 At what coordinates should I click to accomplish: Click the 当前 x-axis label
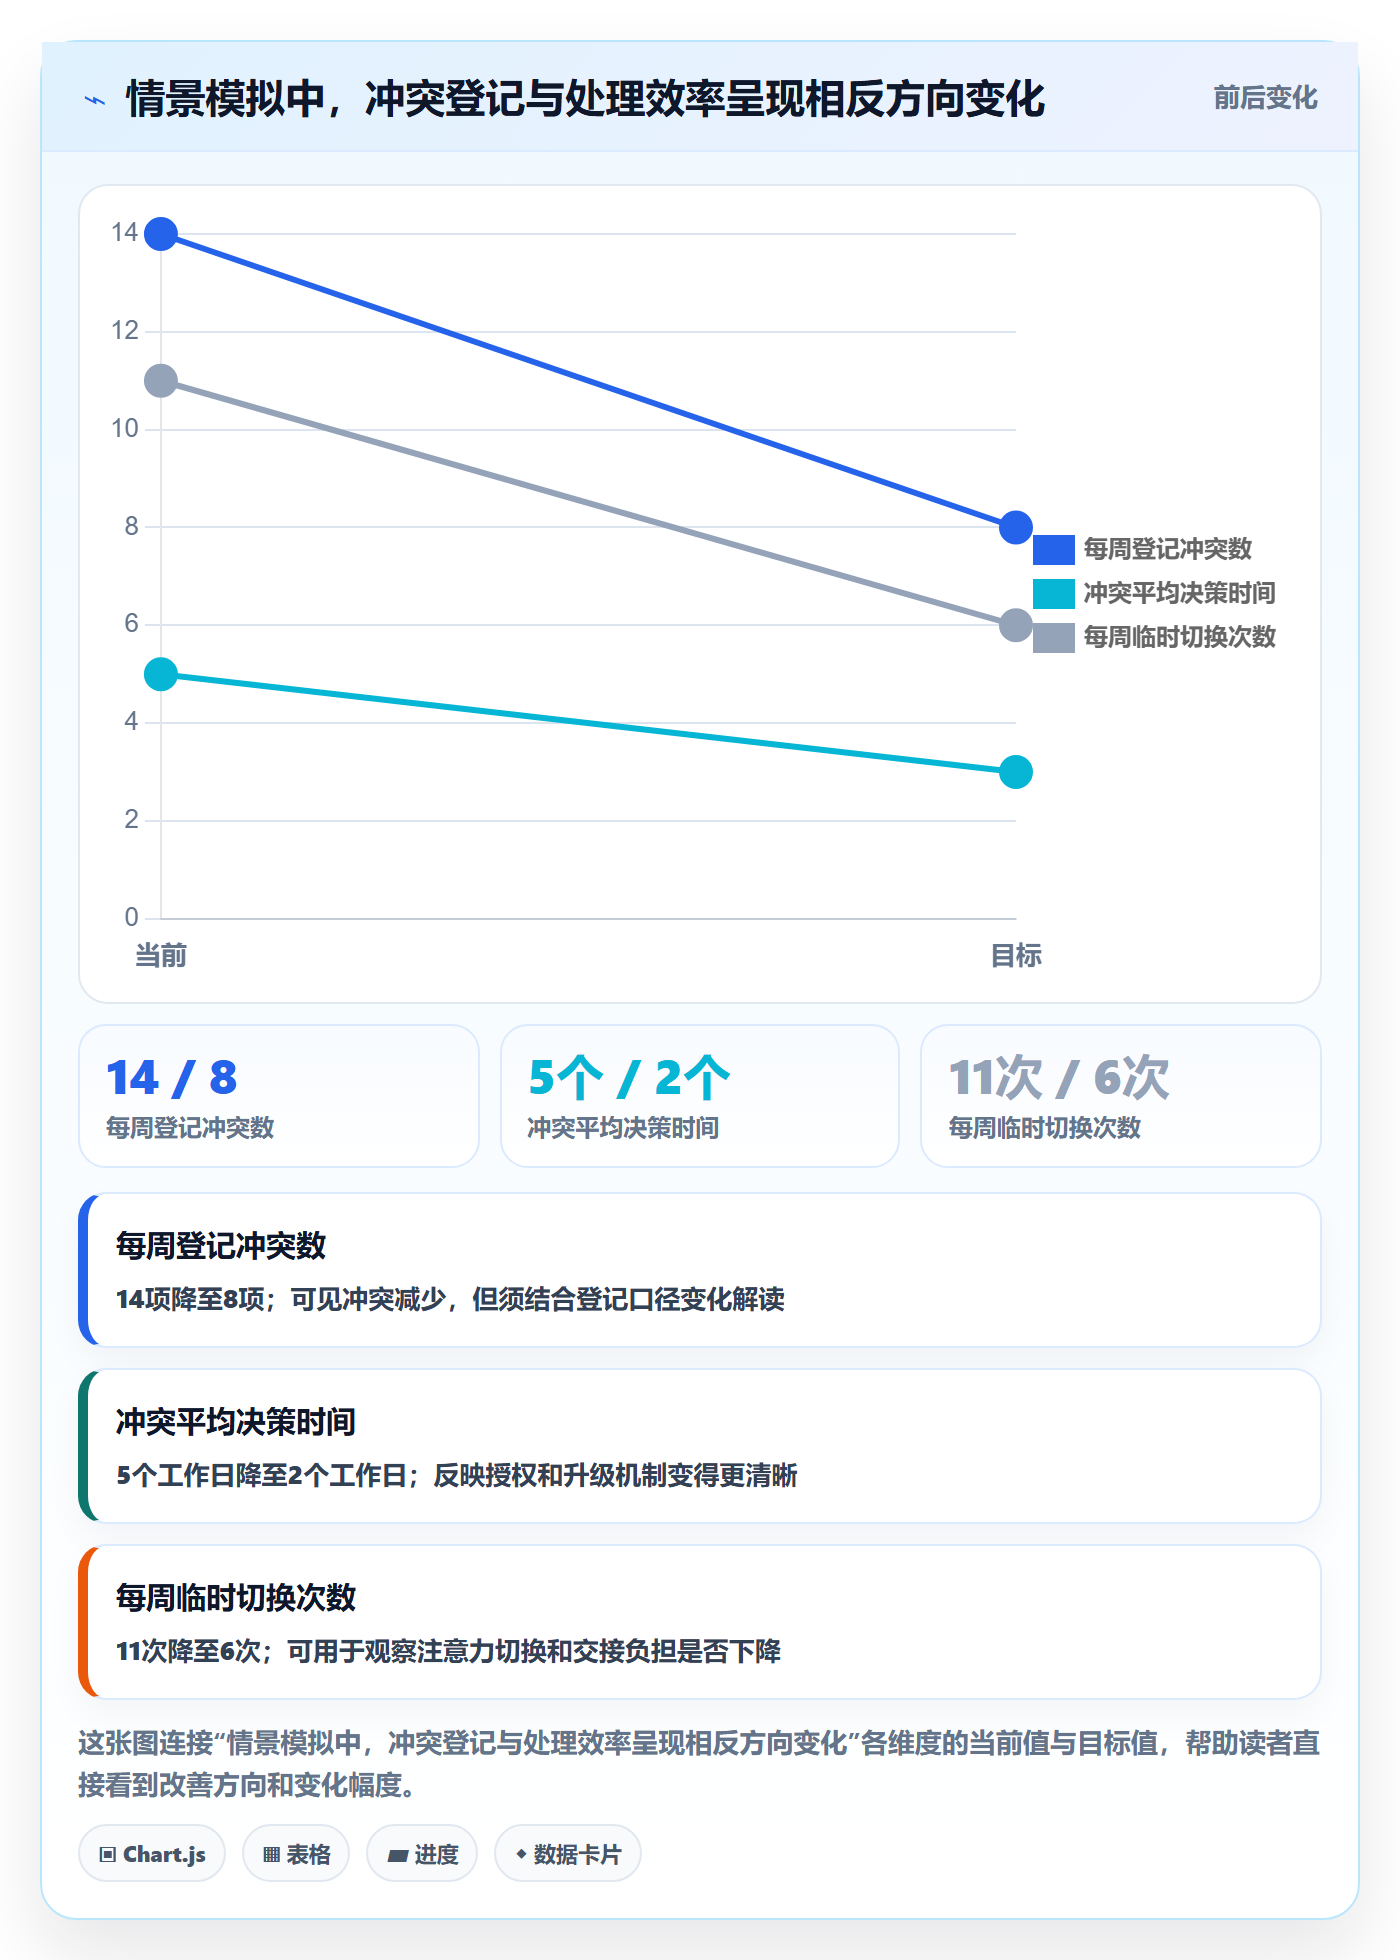[x=161, y=956]
